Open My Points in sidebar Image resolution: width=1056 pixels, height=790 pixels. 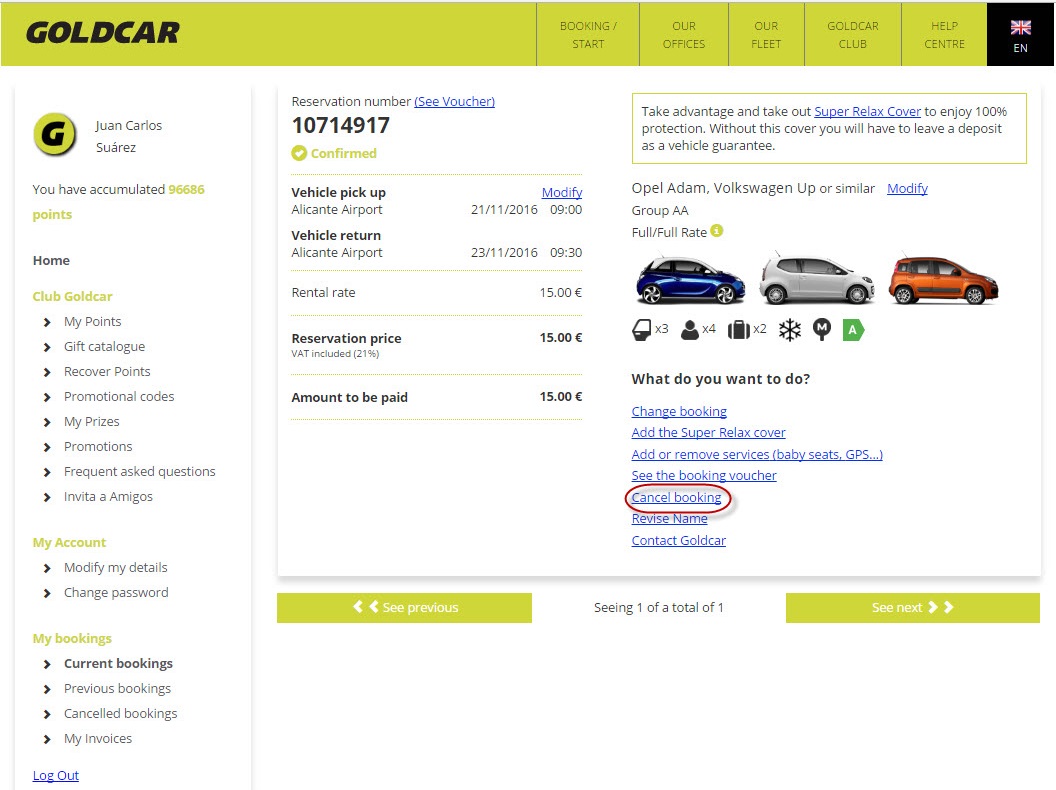tap(92, 321)
